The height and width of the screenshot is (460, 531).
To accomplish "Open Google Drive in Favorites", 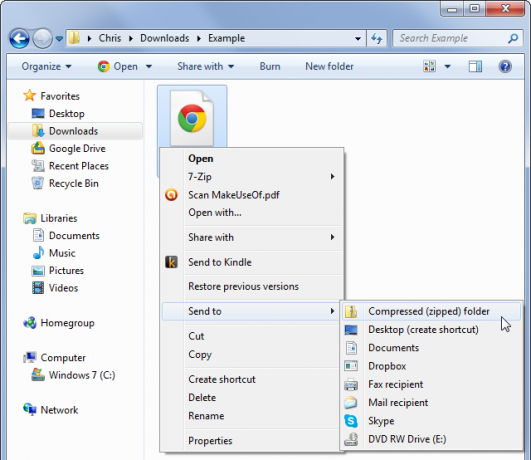I will (x=68, y=148).
